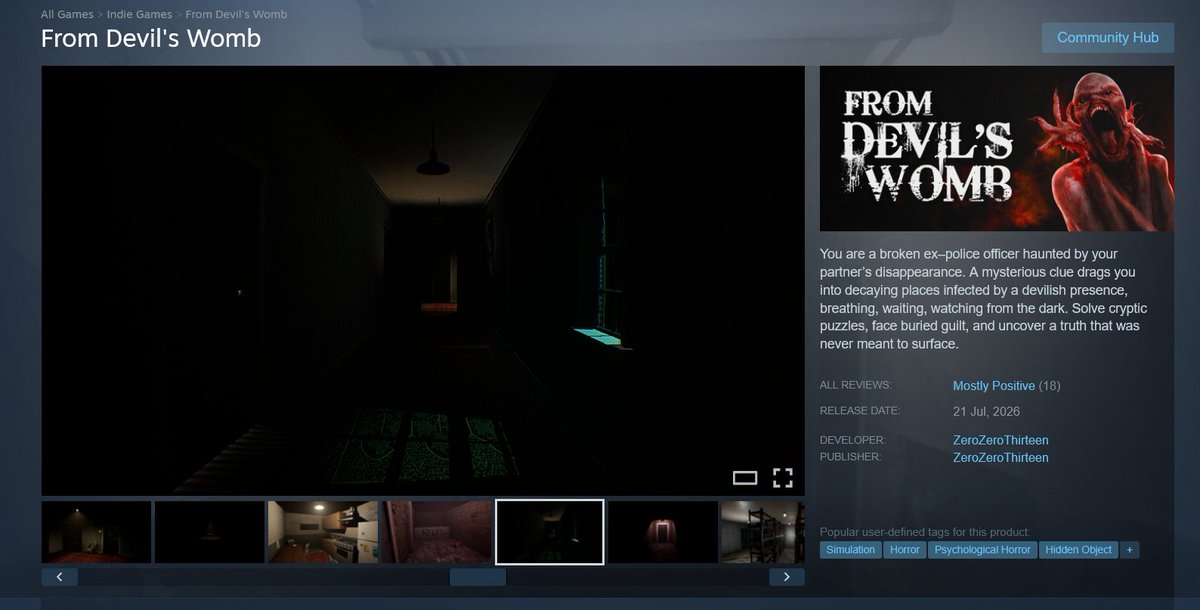Select the highlighted dark hallway thumbnail

point(550,532)
